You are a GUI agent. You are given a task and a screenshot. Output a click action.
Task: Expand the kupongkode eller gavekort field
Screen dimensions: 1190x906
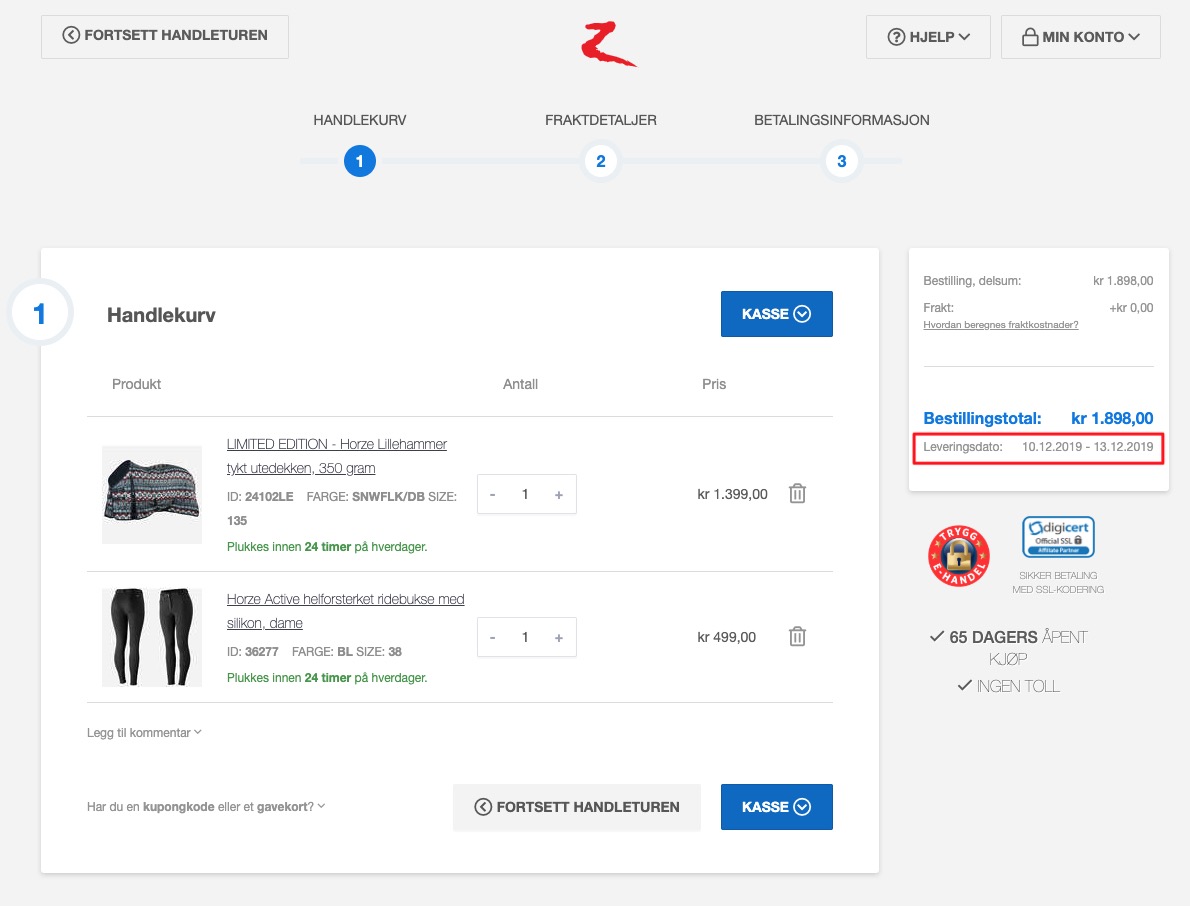tap(206, 807)
